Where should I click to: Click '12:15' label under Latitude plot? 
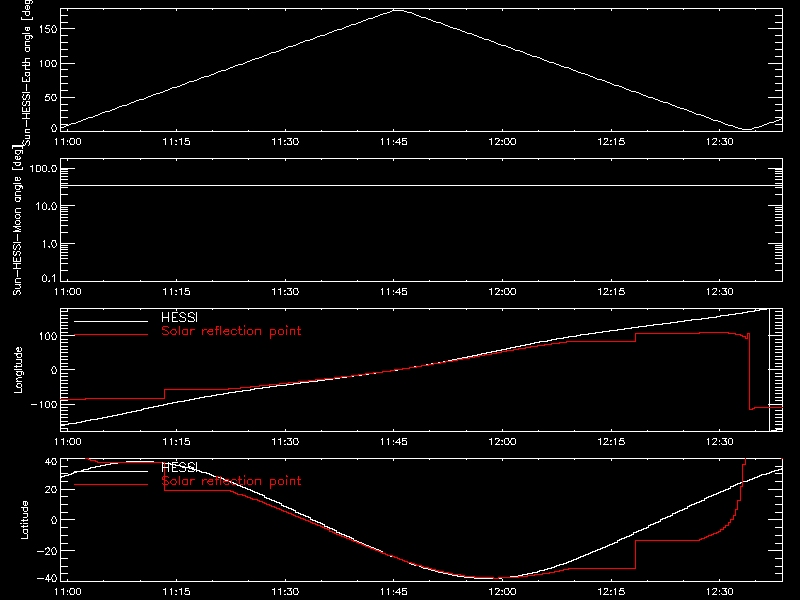click(x=611, y=591)
